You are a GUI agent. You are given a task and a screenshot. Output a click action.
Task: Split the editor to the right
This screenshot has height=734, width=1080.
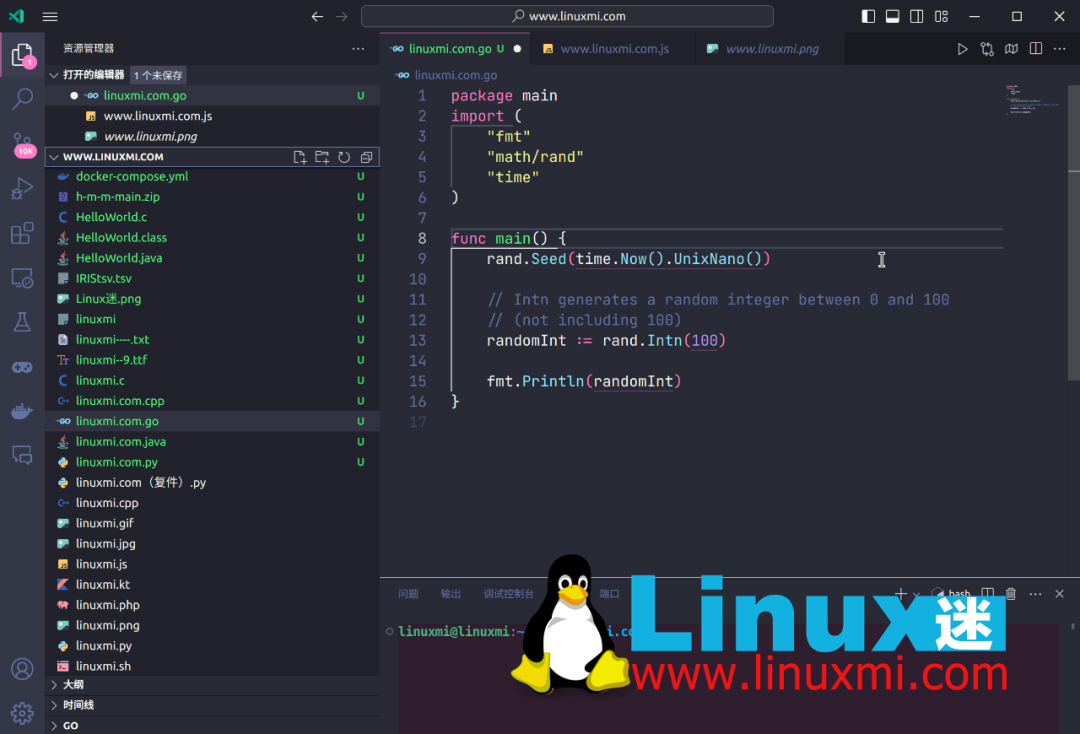click(x=1036, y=48)
